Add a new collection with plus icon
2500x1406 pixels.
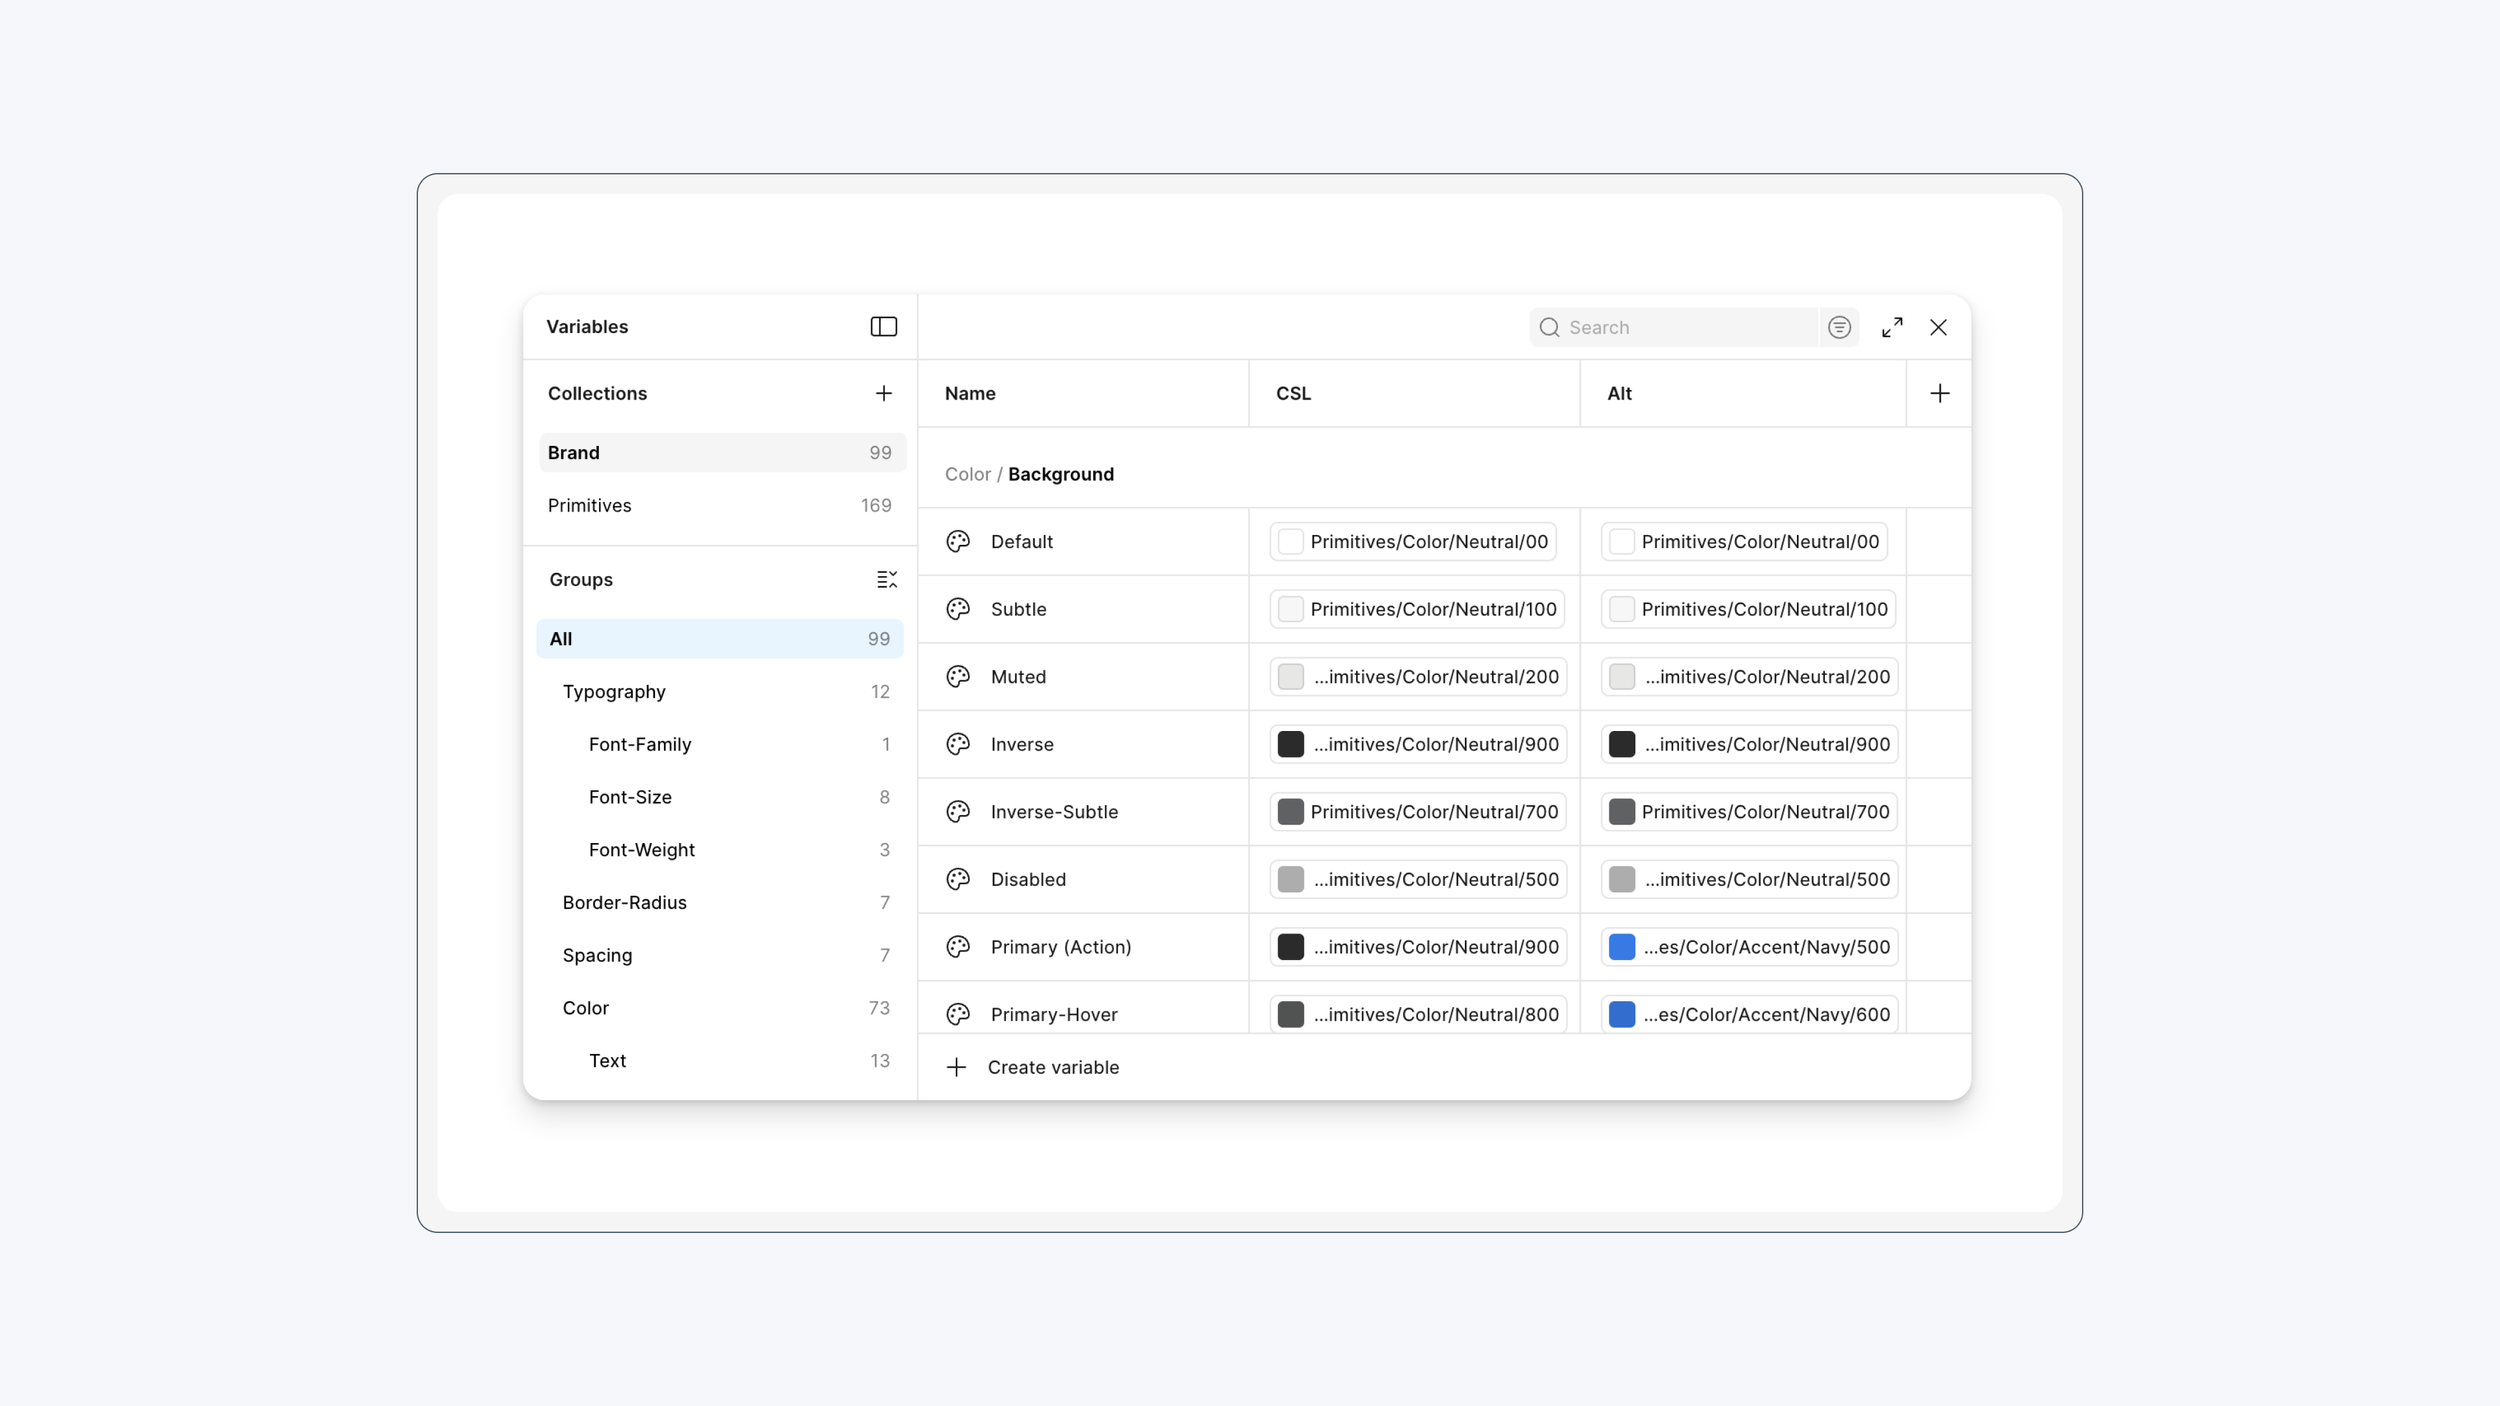pos(883,393)
